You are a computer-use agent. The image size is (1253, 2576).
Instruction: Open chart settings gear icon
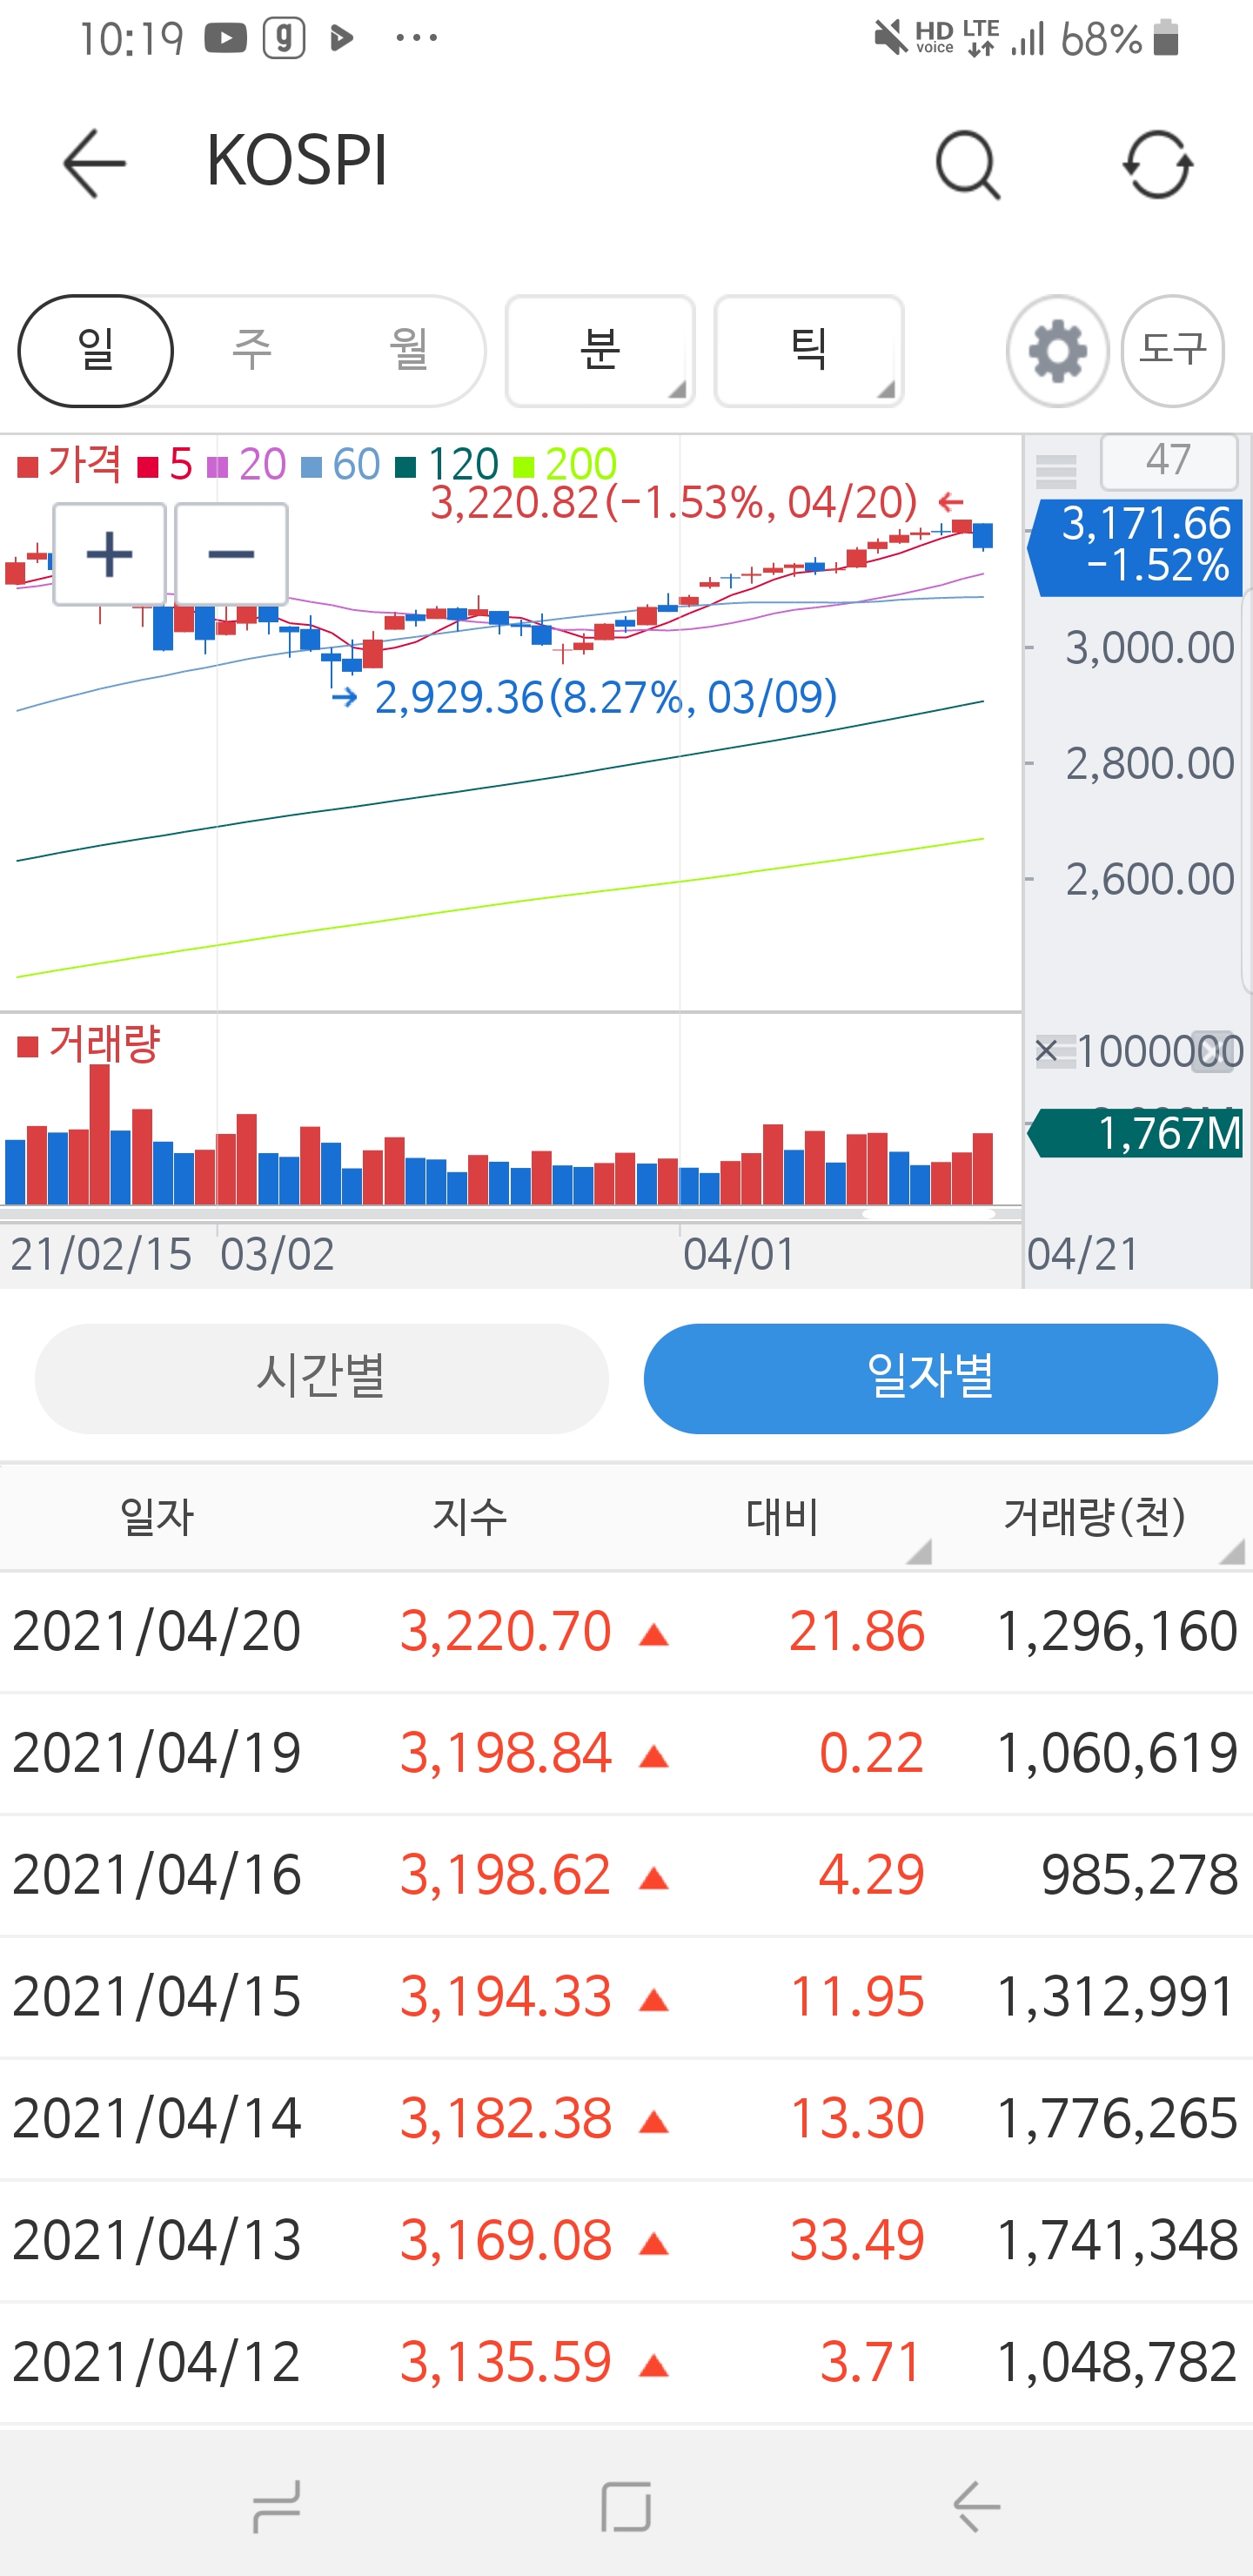[x=1057, y=351]
